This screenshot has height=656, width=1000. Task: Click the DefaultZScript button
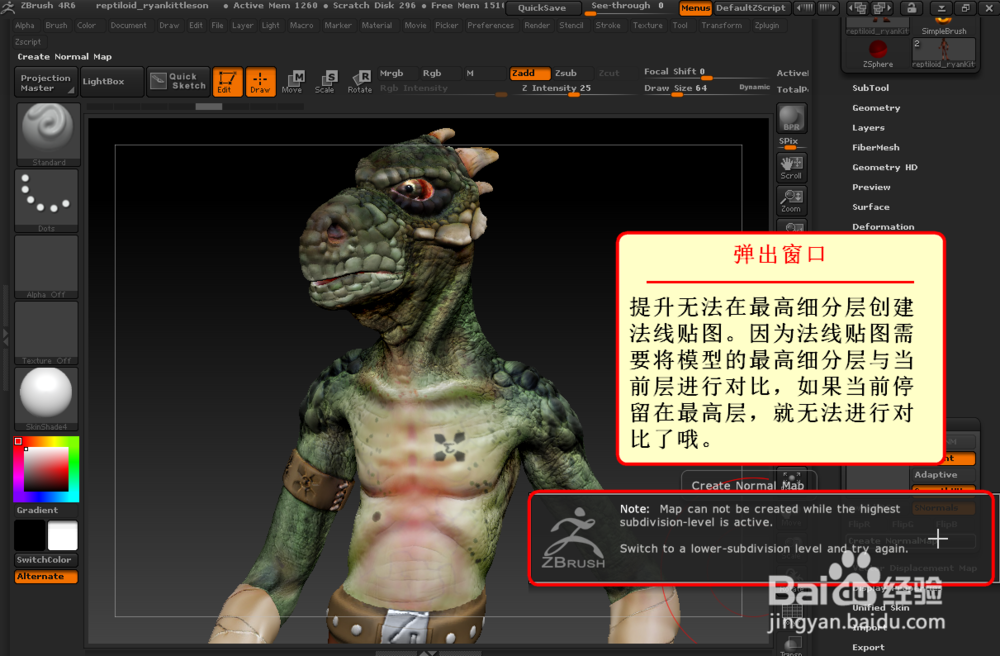click(x=751, y=8)
